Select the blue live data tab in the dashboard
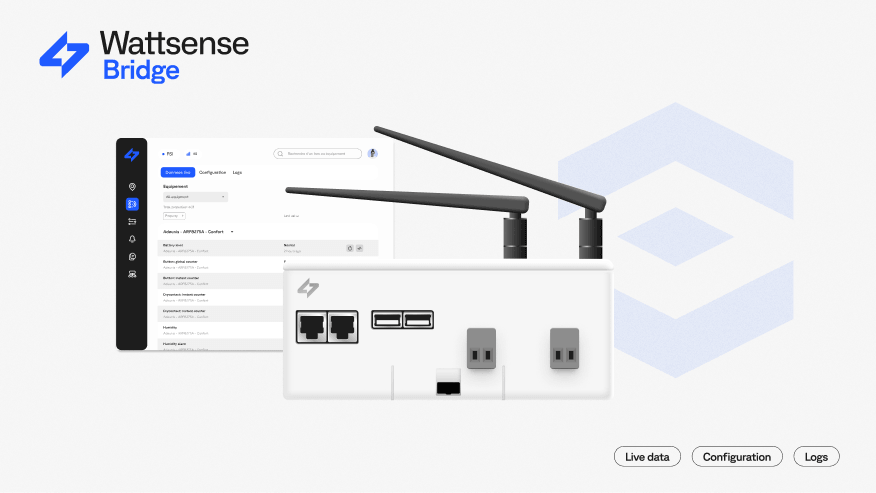 click(178, 172)
